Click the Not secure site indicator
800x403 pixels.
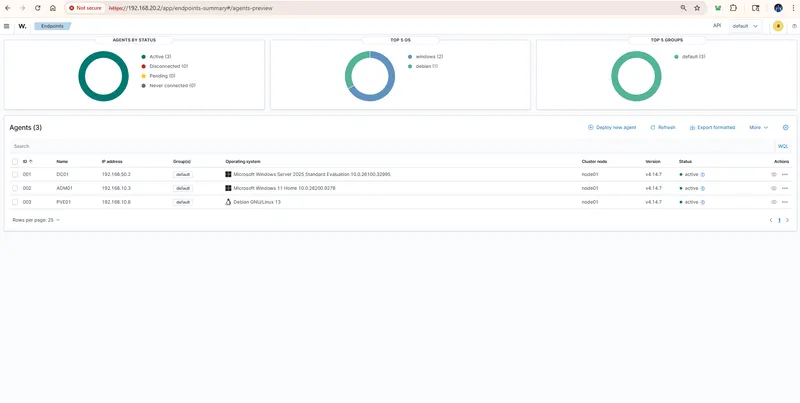pyautogui.click(x=86, y=8)
